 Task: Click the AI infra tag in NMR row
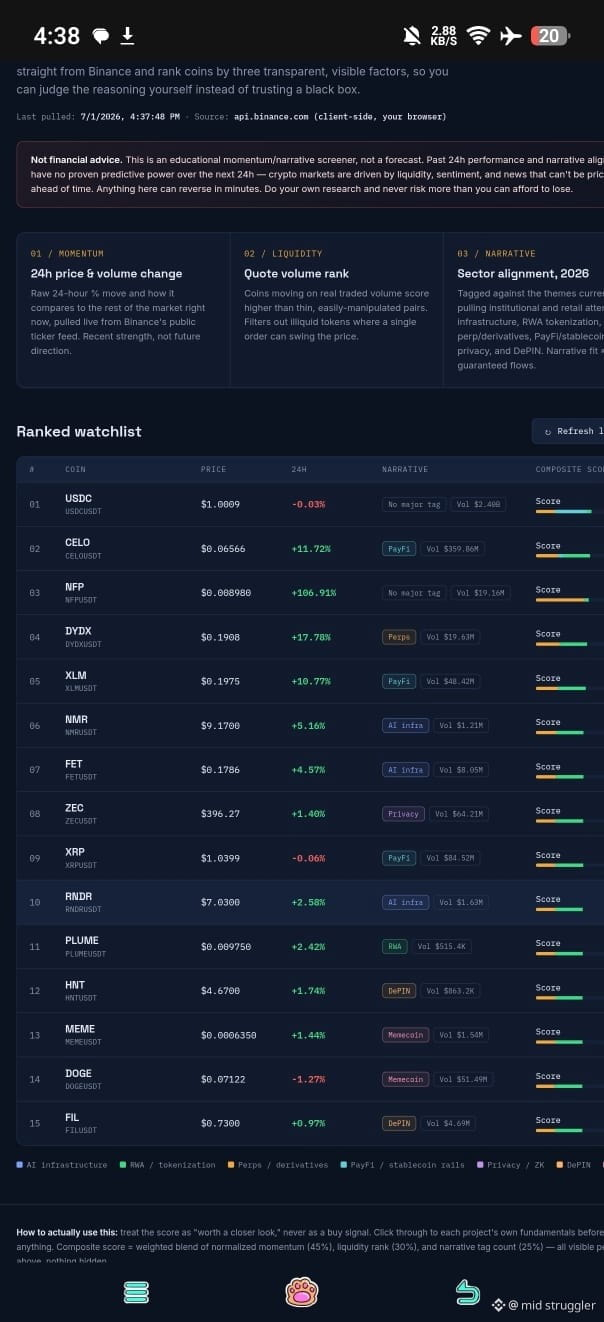tap(406, 725)
